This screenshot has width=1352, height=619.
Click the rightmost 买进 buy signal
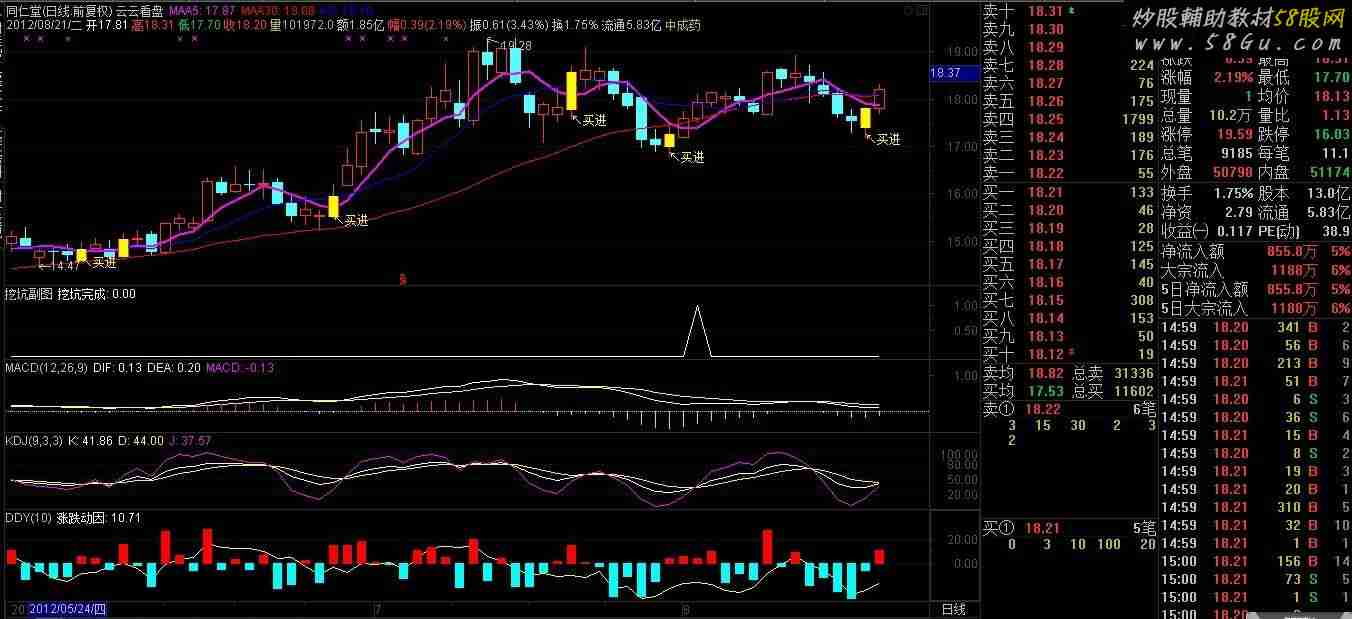(888, 140)
